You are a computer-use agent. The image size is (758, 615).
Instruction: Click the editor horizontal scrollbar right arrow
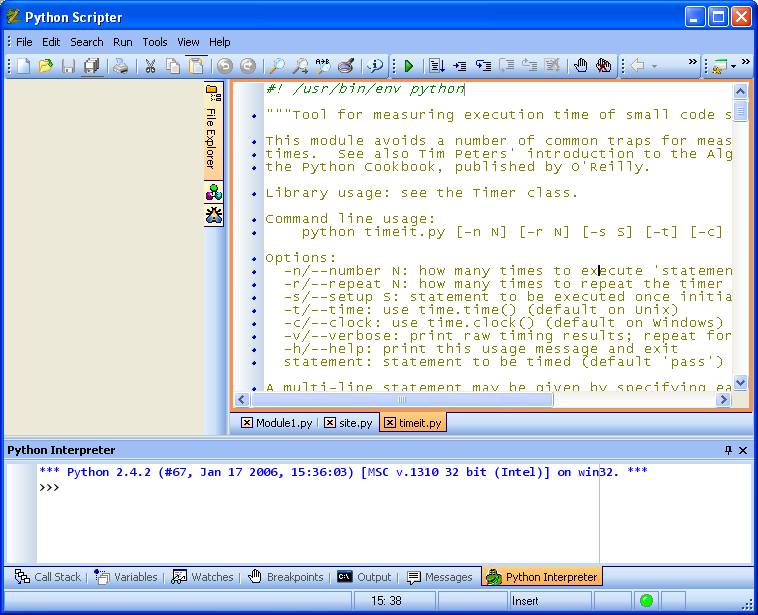723,399
